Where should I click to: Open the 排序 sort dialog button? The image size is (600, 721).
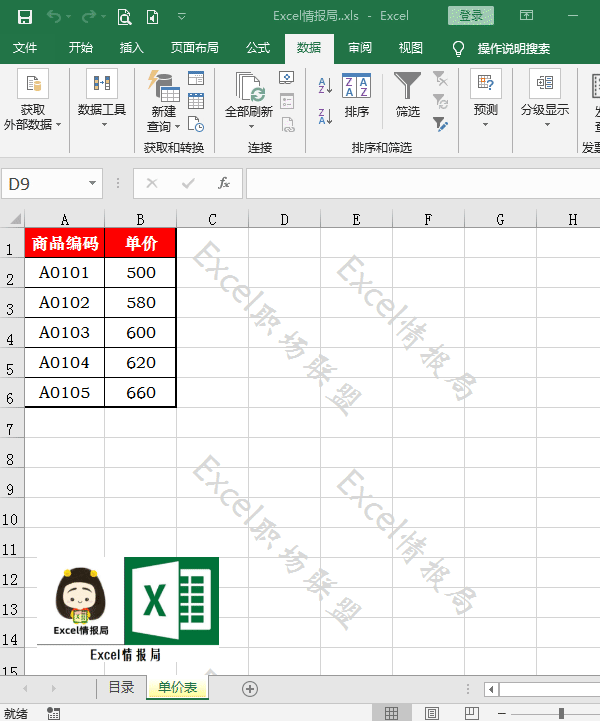point(356,95)
